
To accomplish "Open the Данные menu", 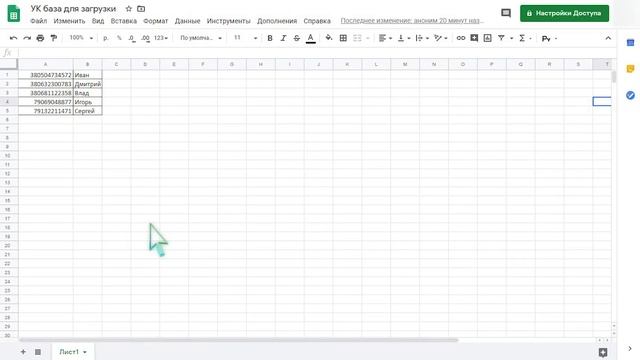I will pos(187,21).
